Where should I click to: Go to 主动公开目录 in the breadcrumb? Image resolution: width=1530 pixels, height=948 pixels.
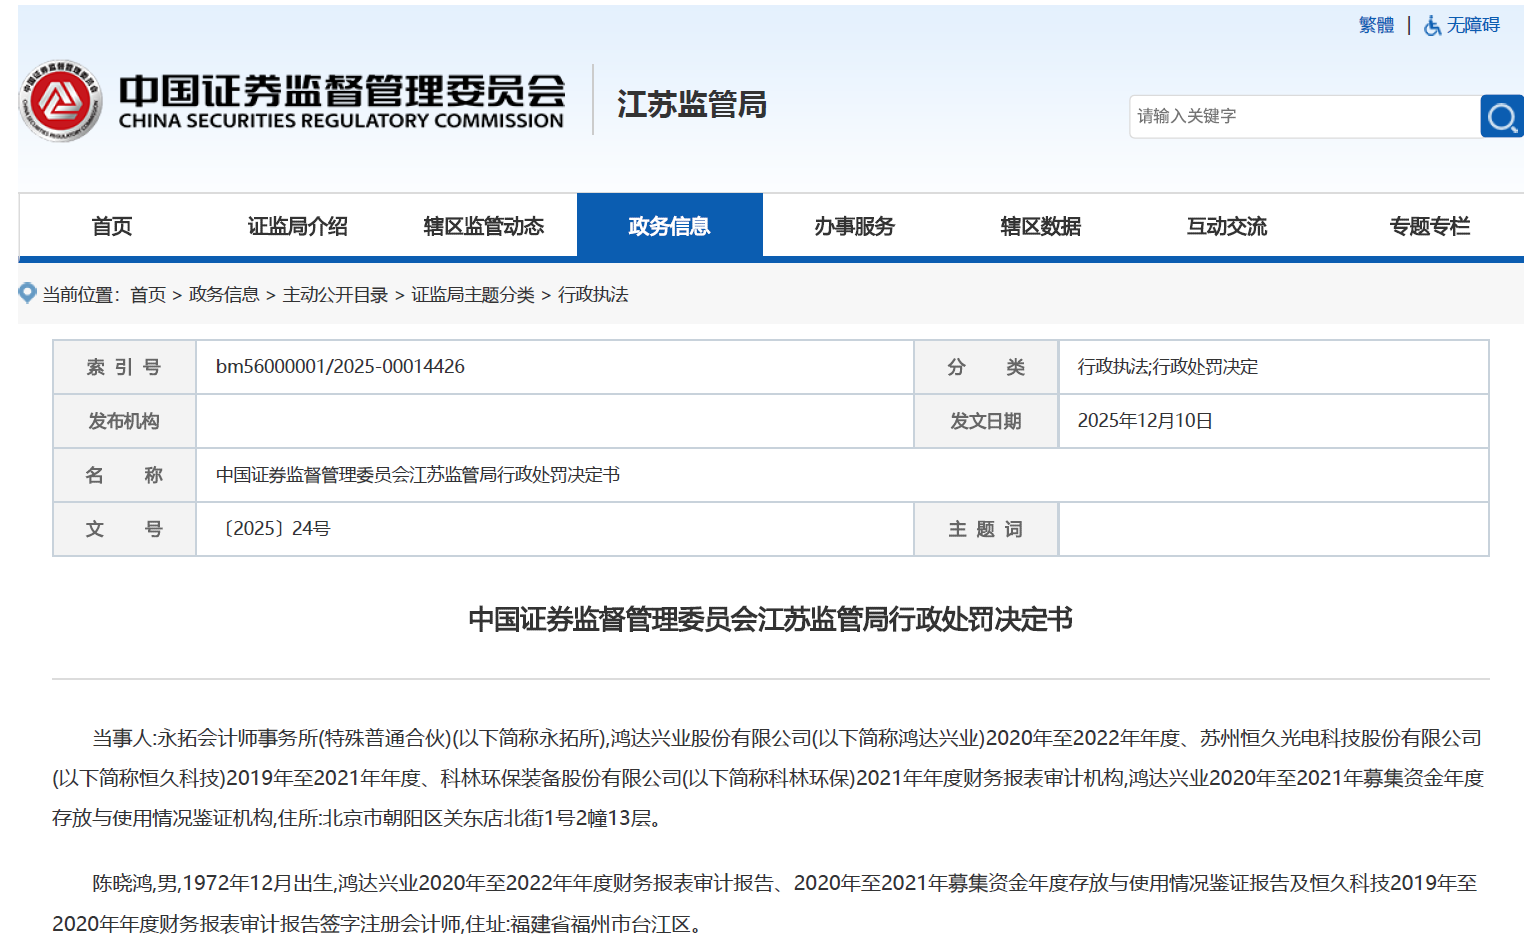coord(335,295)
